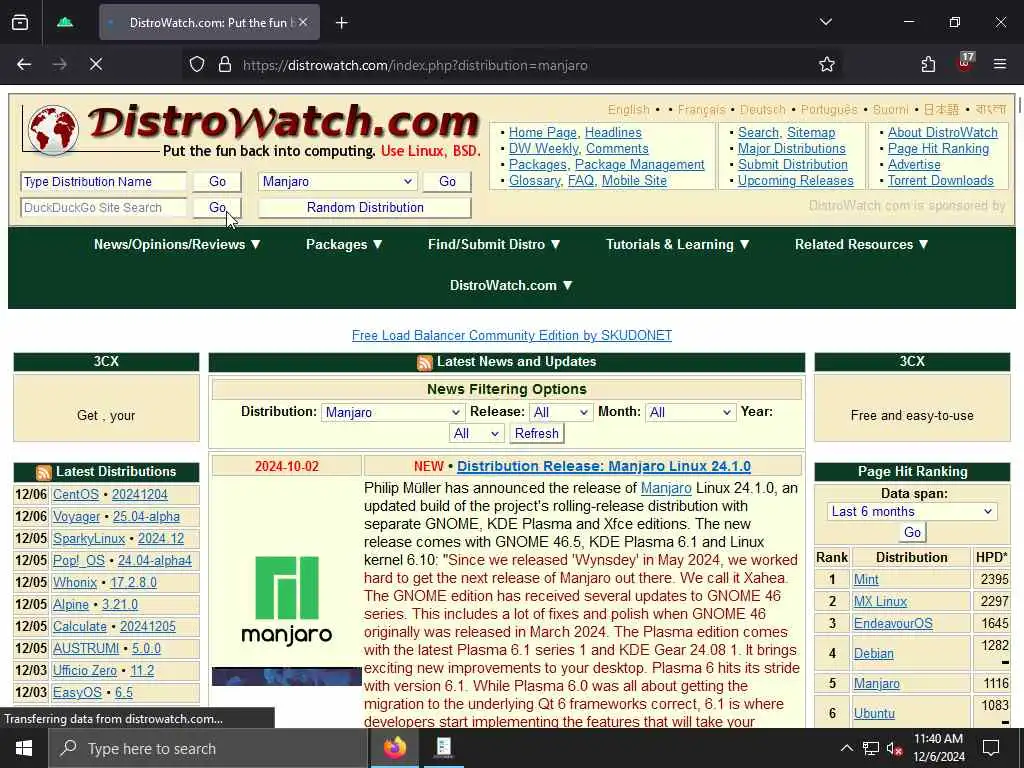Open the Year filter dropdown

tap(477, 433)
